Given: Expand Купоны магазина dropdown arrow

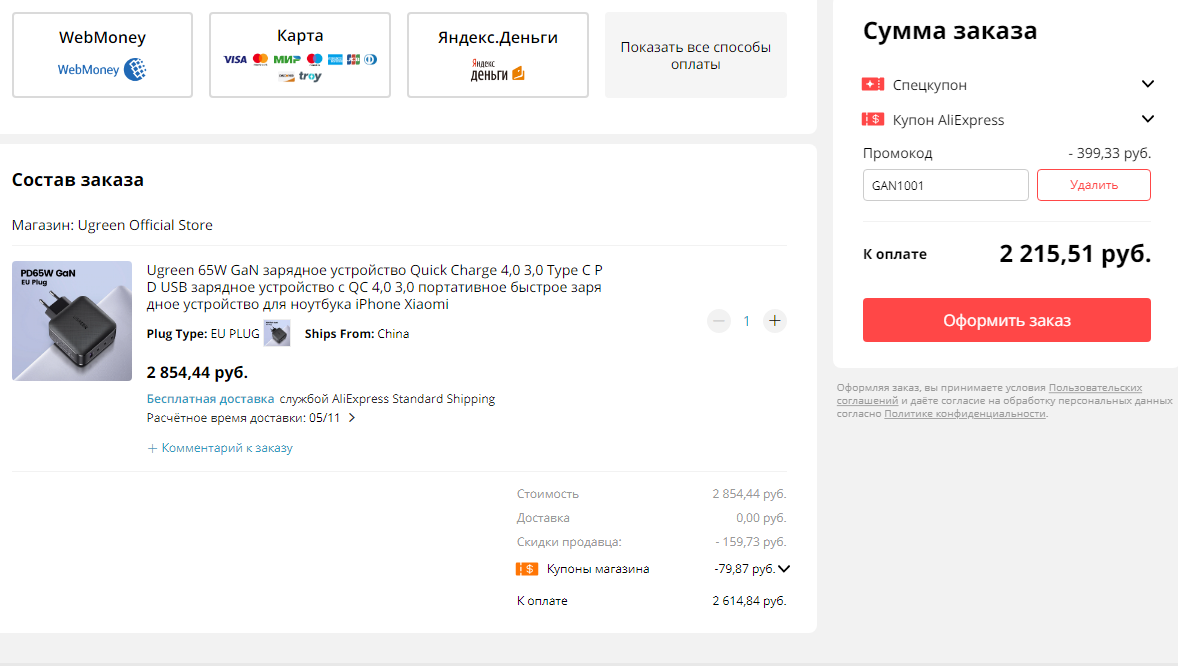Looking at the screenshot, I should 783,569.
